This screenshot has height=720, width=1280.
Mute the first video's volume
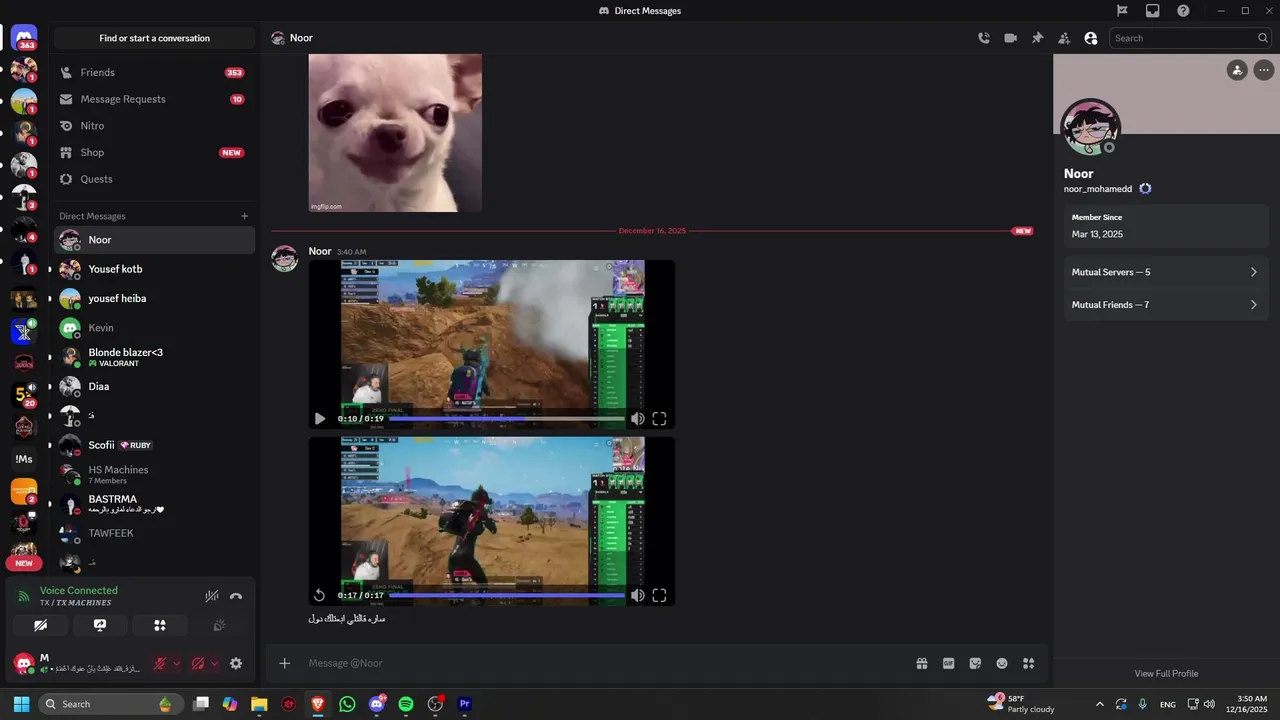[637, 419]
